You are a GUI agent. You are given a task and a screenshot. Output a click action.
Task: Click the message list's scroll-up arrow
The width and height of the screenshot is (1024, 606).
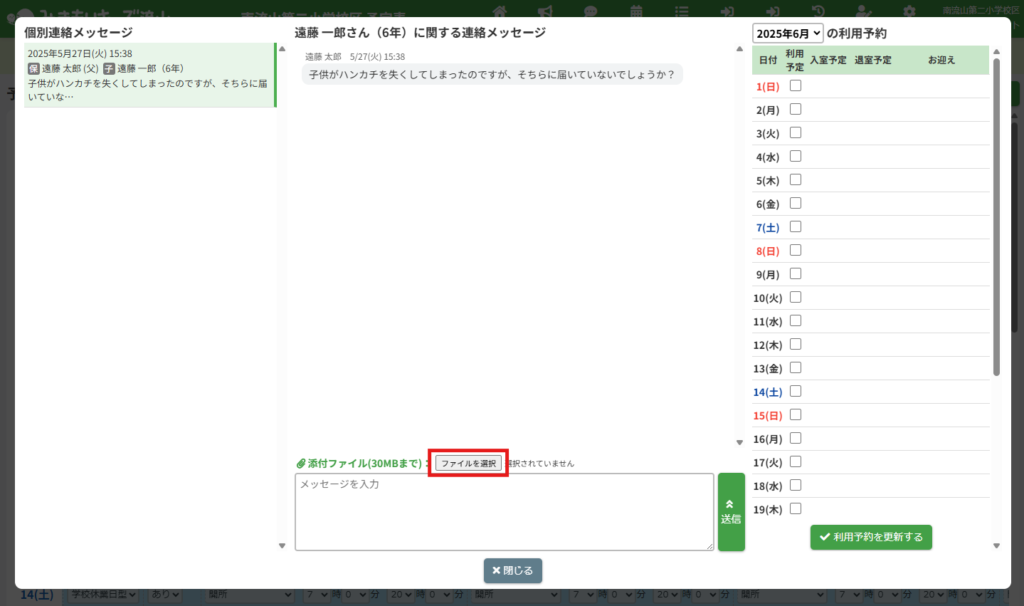click(x=282, y=48)
